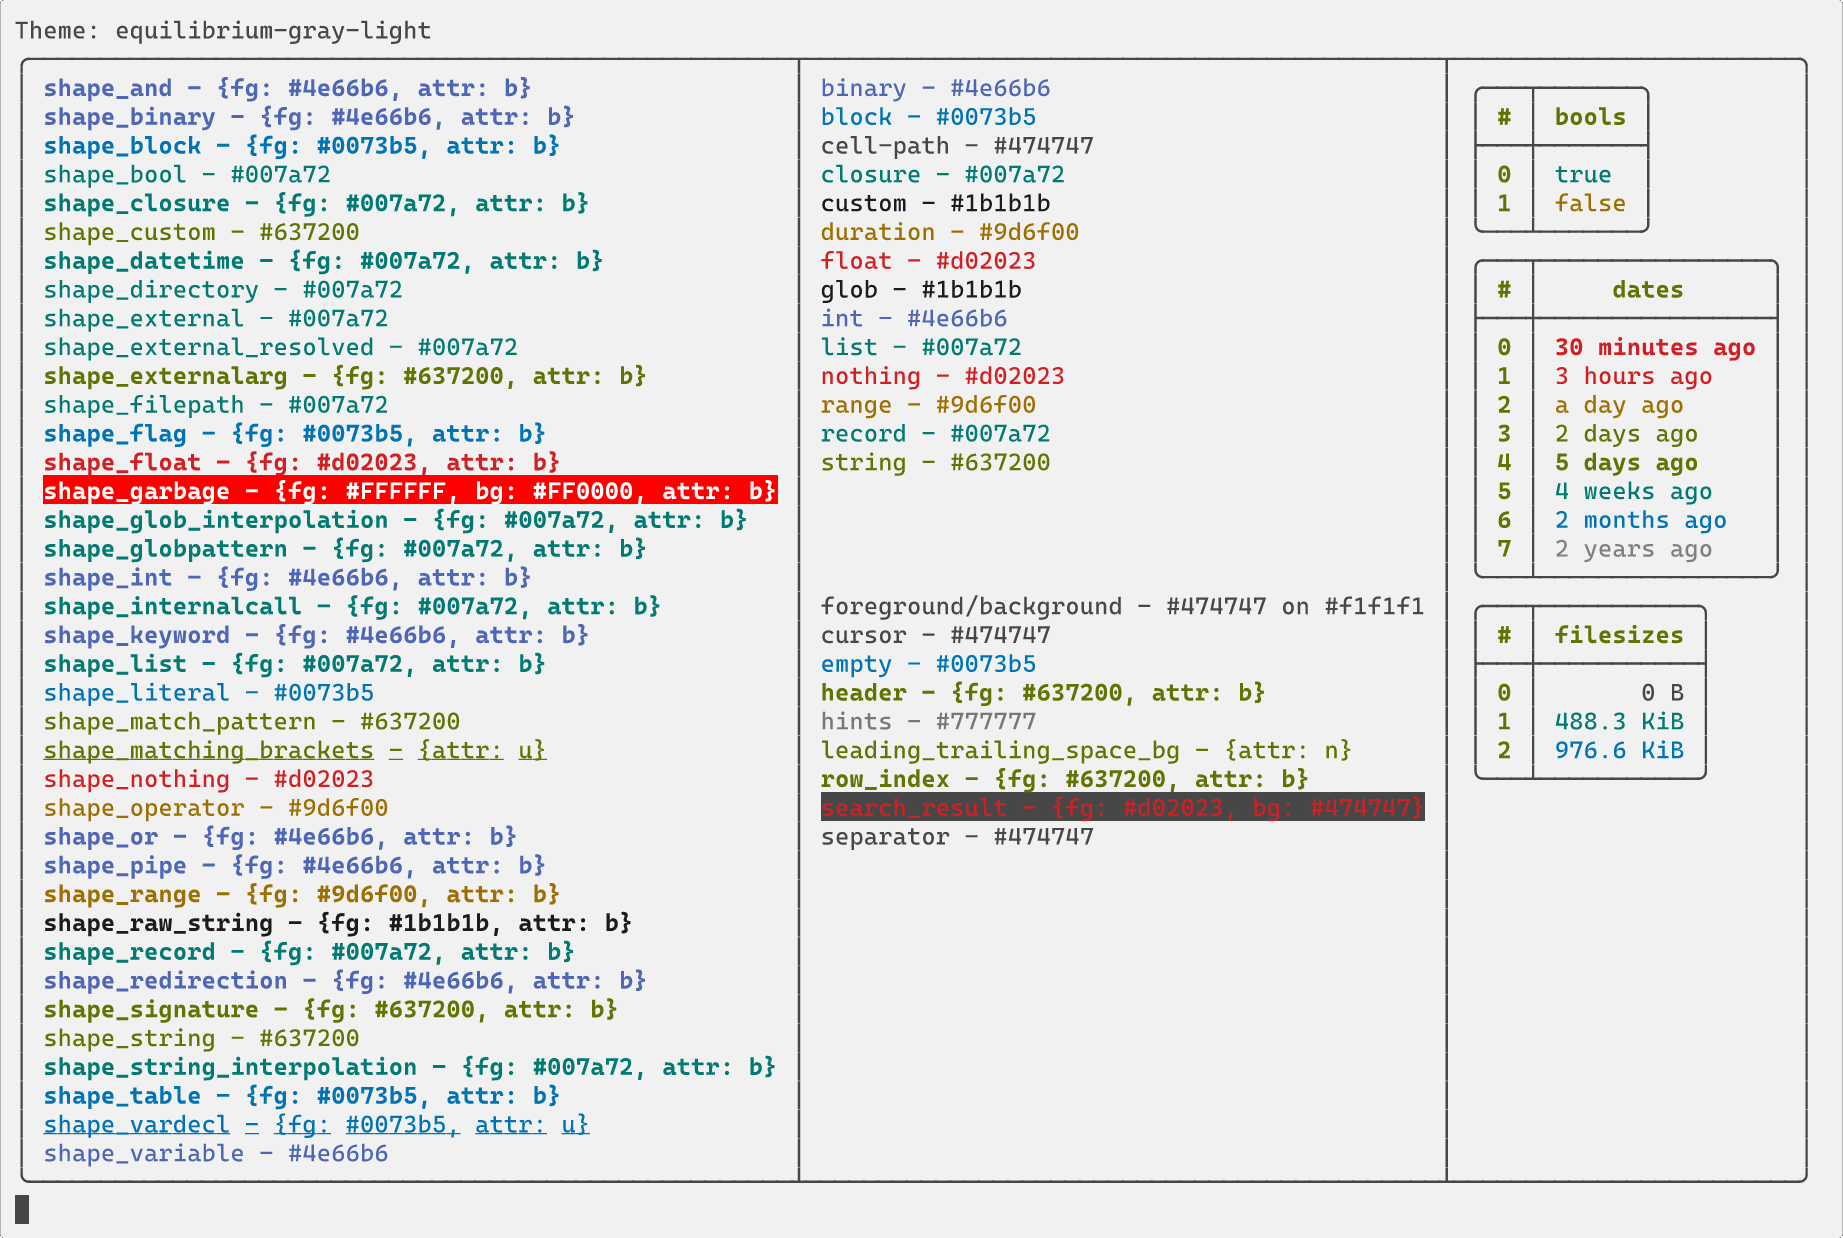Select the shape_operator entry

coord(216,808)
